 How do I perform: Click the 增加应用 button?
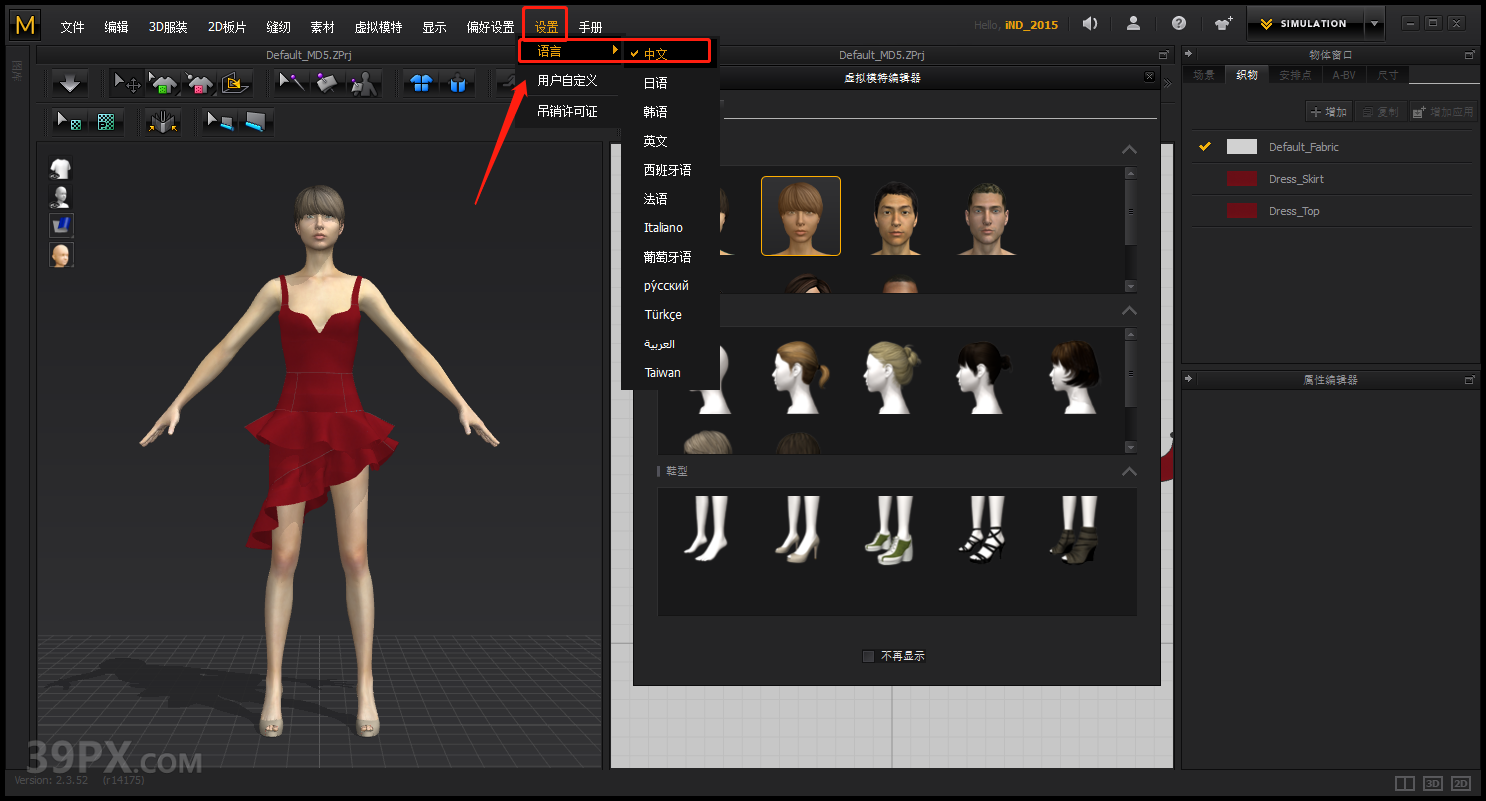(x=1442, y=112)
